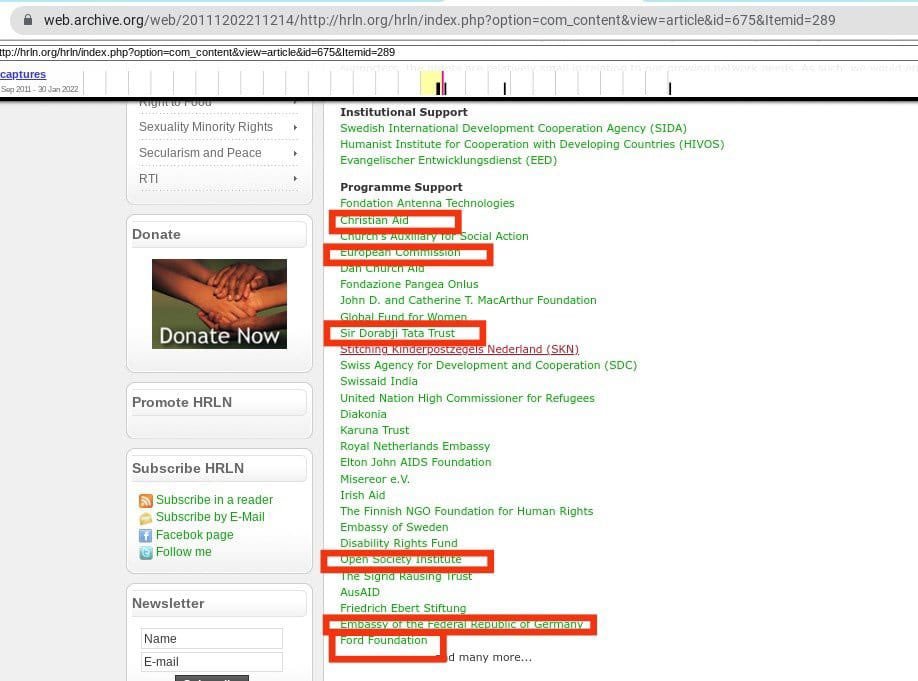Open Global Fund for Women link
918x681 pixels.
[403, 317]
